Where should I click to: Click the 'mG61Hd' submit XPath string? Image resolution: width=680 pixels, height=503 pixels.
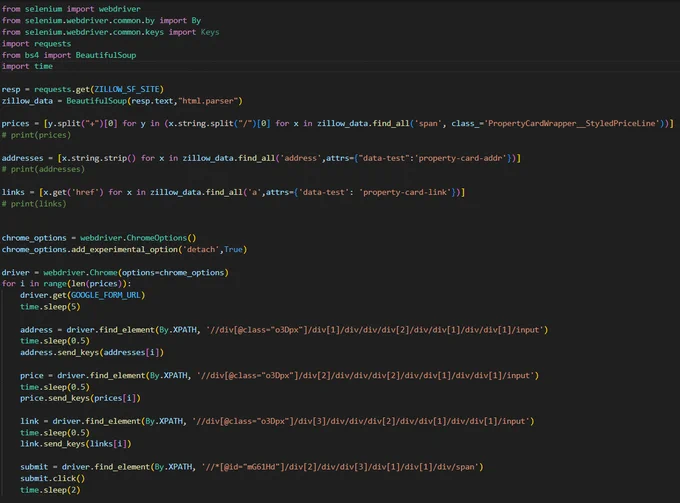pyautogui.click(x=340, y=467)
